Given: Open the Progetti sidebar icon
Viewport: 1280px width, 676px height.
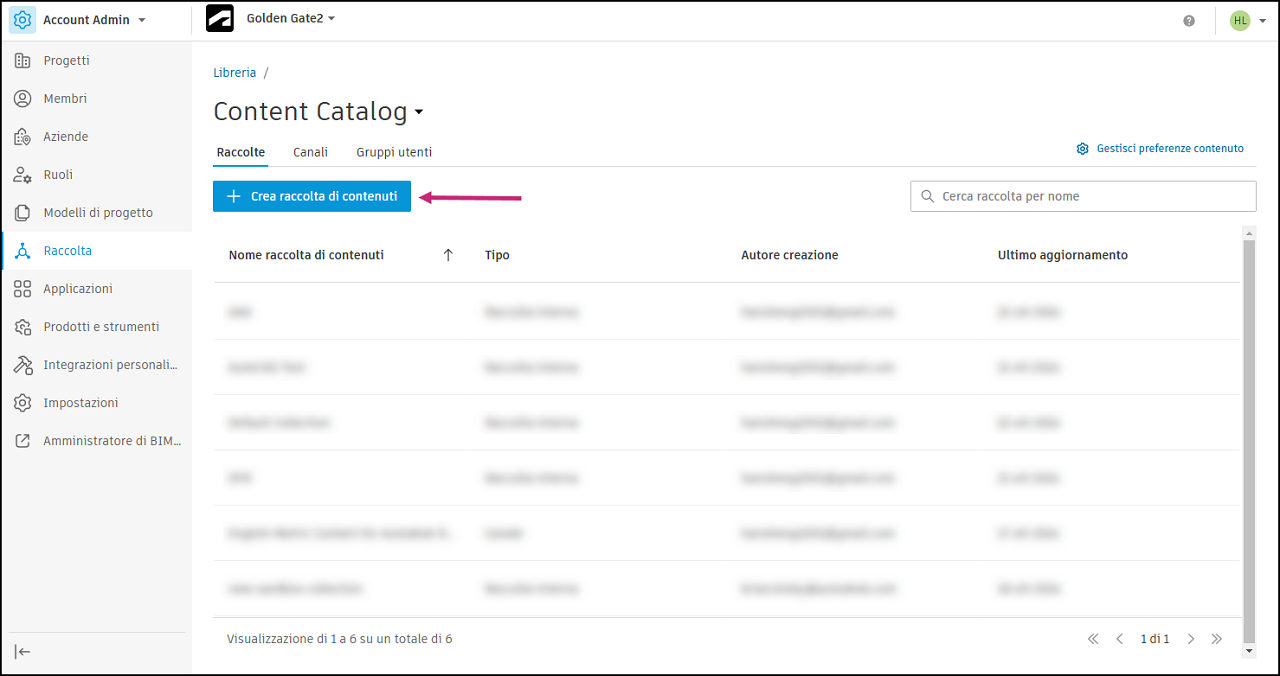Looking at the screenshot, I should pos(22,61).
